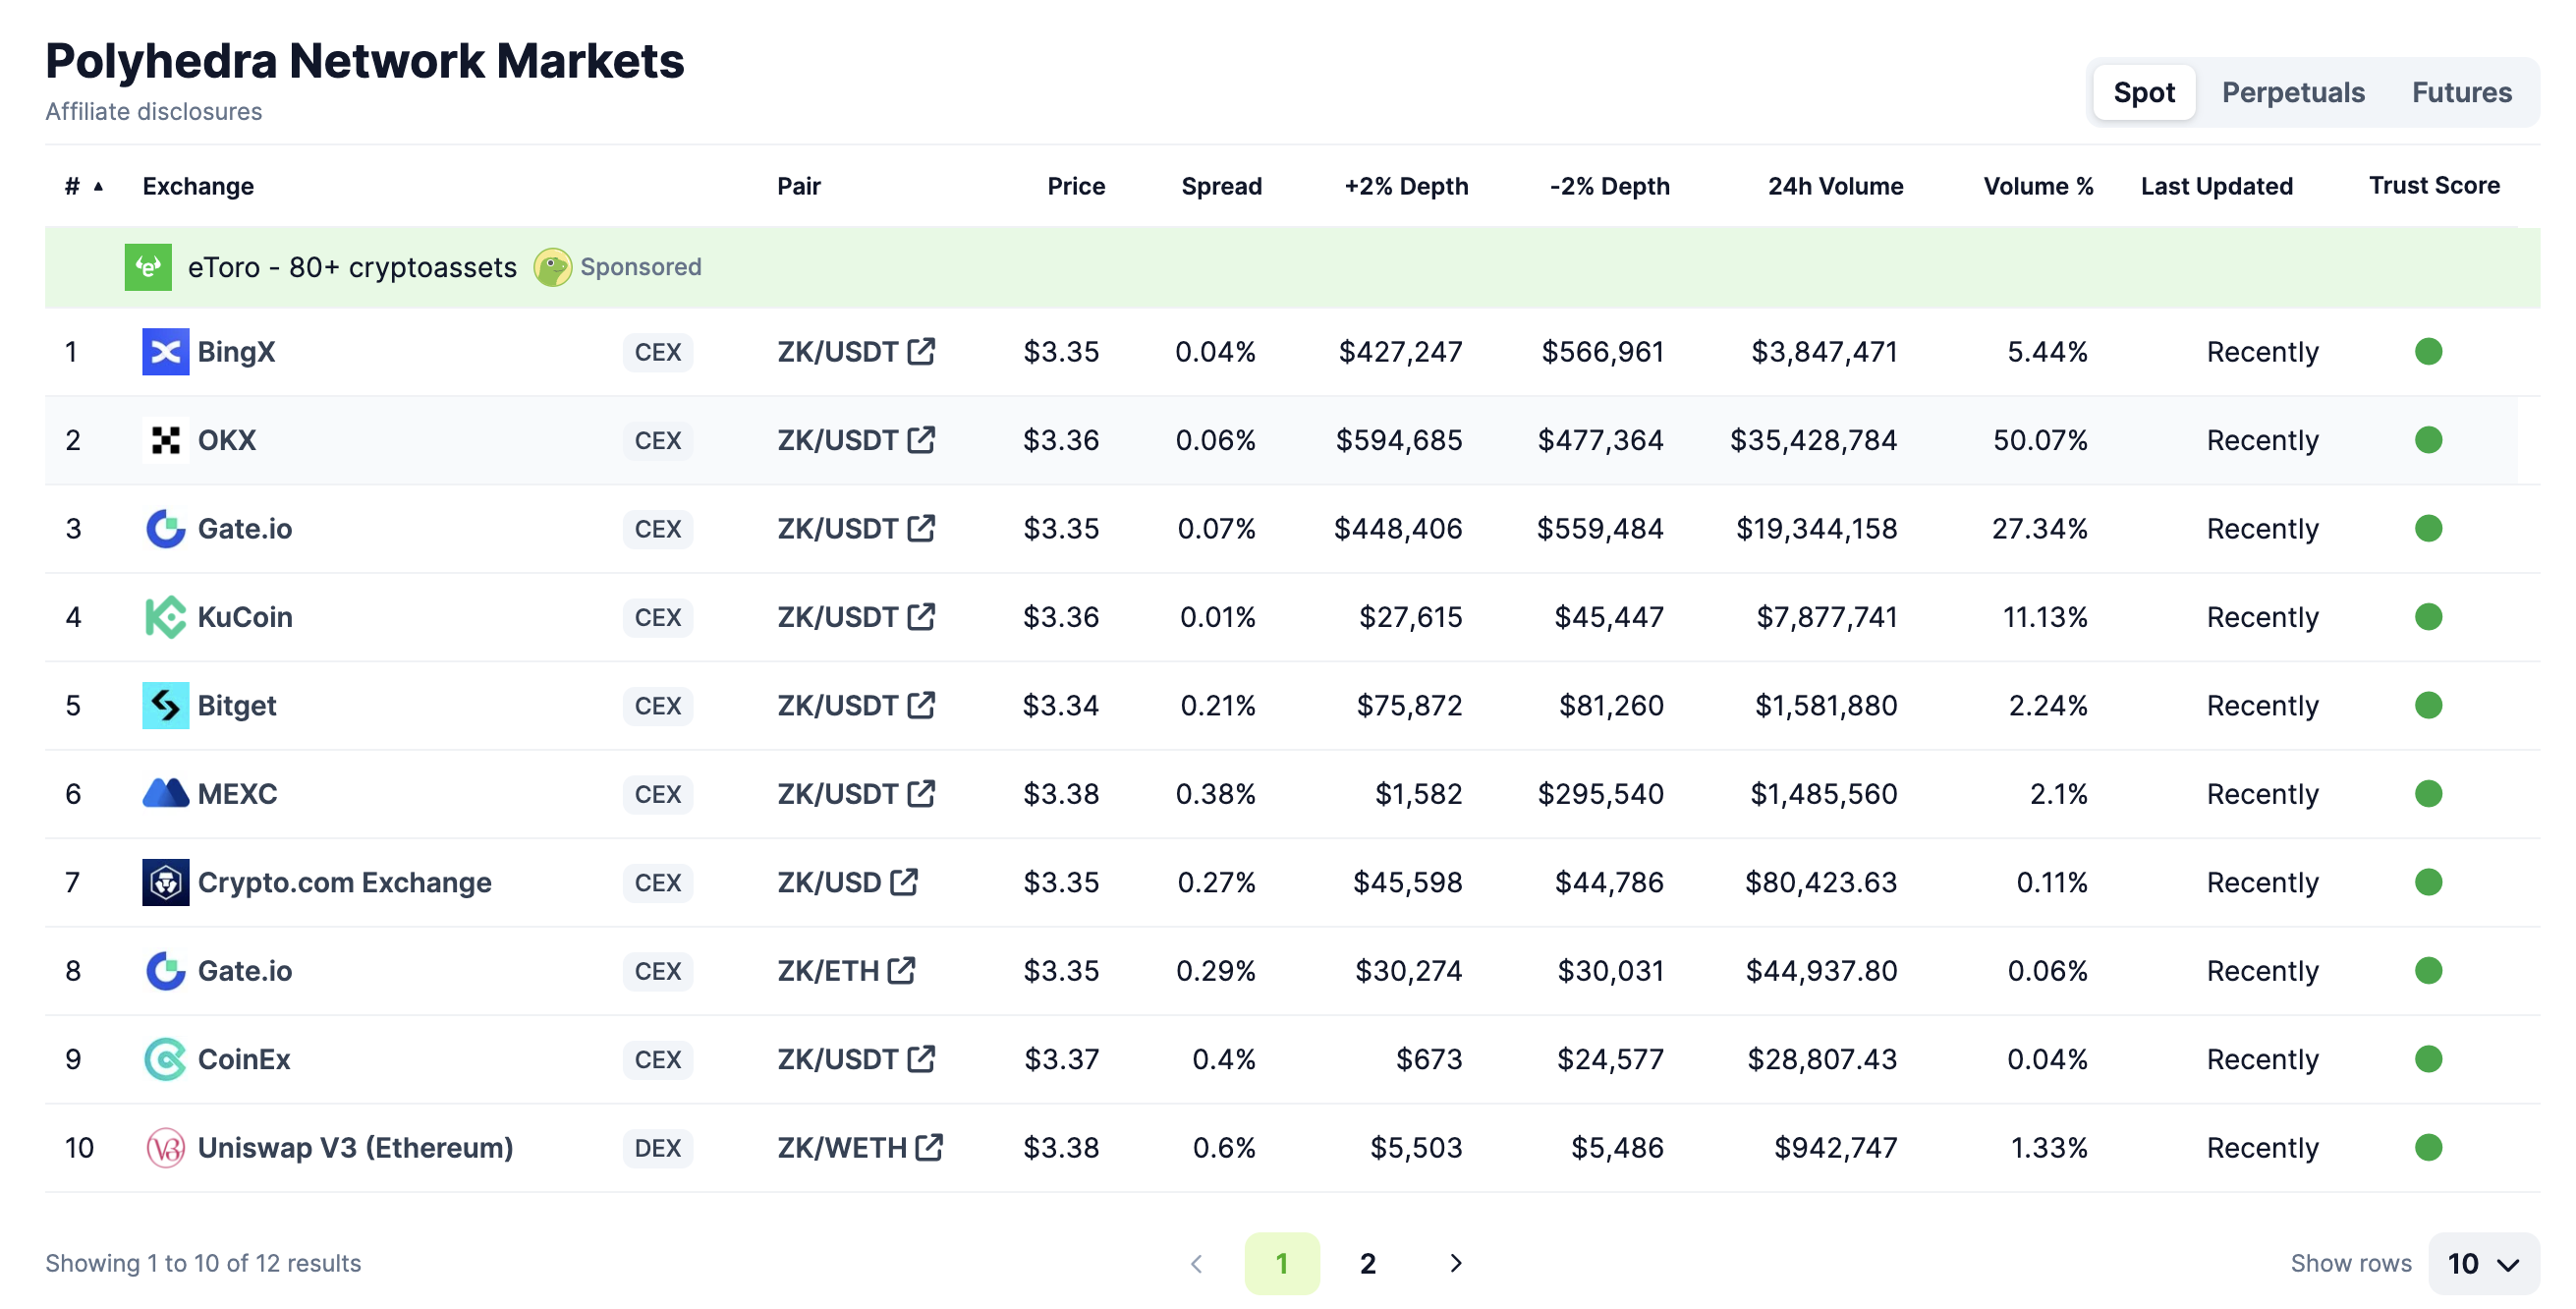This screenshot has height=1309, width=2576.
Task: Go to the next page arrow
Action: click(1455, 1263)
